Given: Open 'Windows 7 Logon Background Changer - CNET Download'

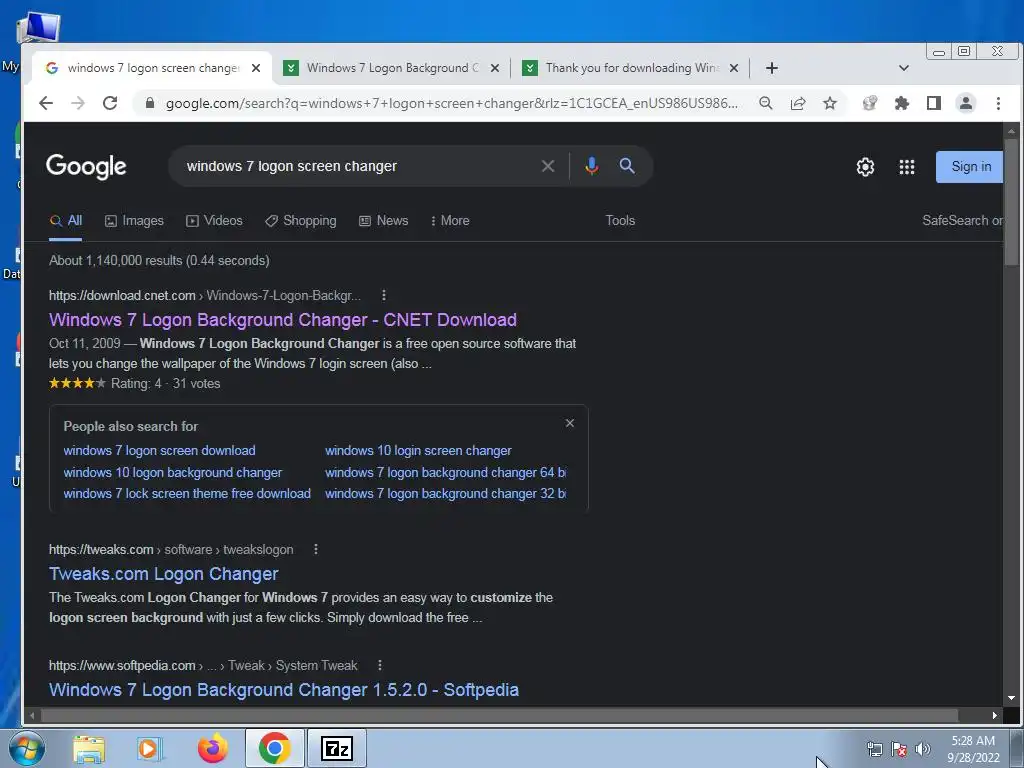Looking at the screenshot, I should coord(283,320).
